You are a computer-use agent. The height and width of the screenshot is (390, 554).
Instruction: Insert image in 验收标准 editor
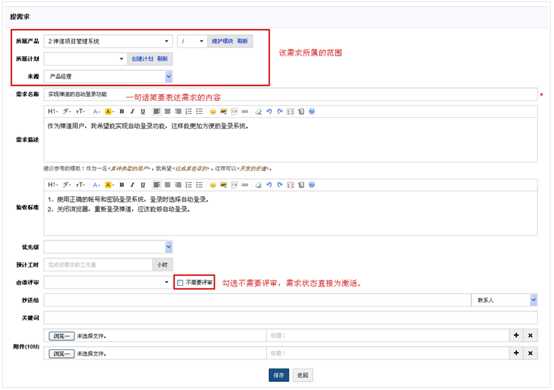223,185
